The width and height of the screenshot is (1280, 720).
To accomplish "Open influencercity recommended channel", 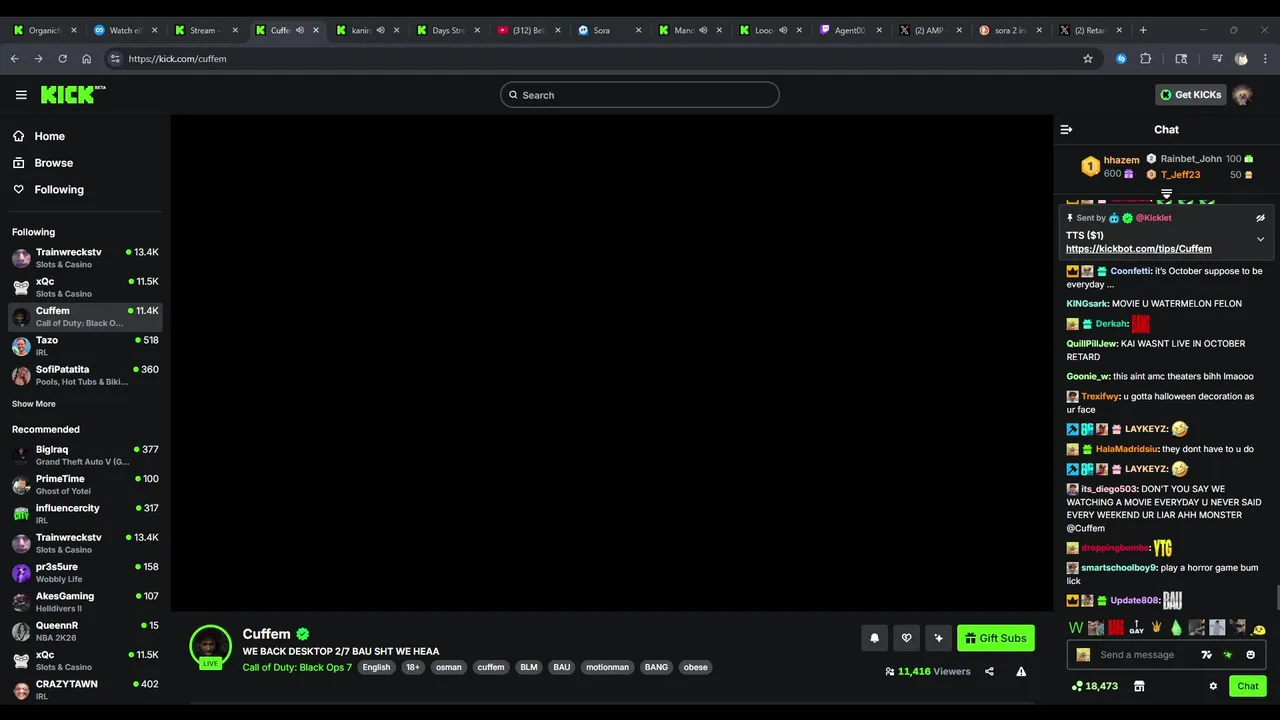I will click(85, 514).
